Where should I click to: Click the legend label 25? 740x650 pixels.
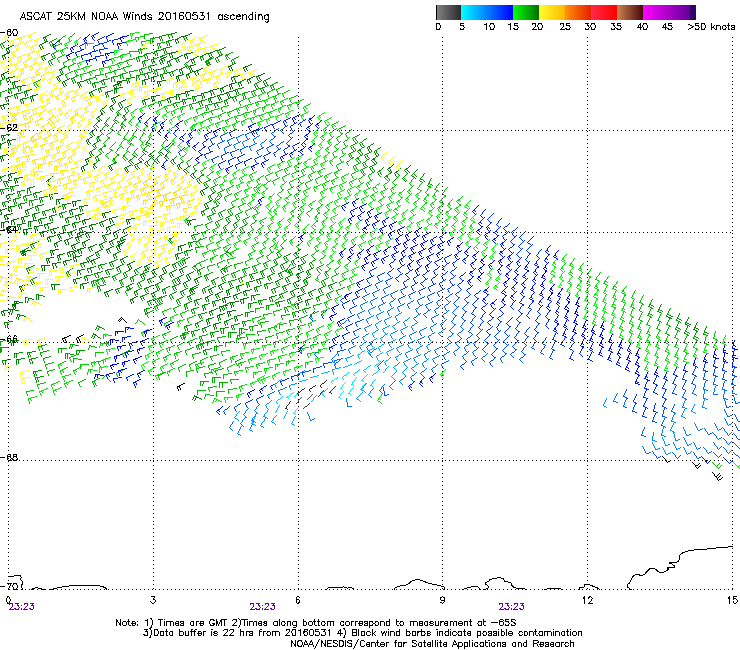(565, 27)
